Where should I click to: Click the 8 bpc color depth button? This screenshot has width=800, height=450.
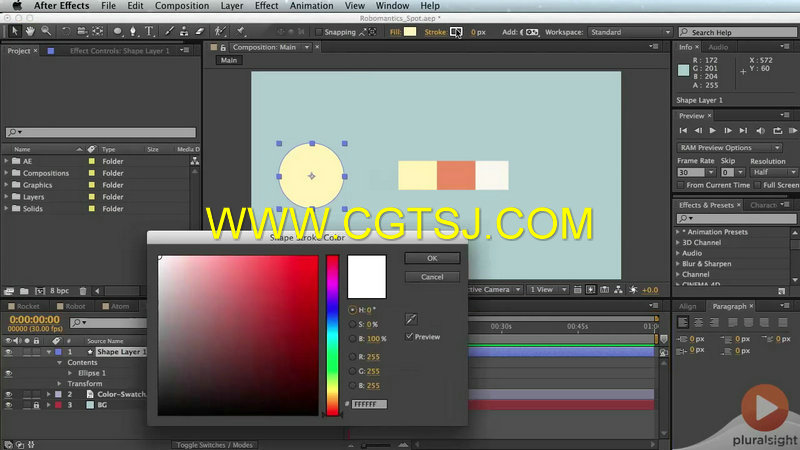[x=59, y=291]
